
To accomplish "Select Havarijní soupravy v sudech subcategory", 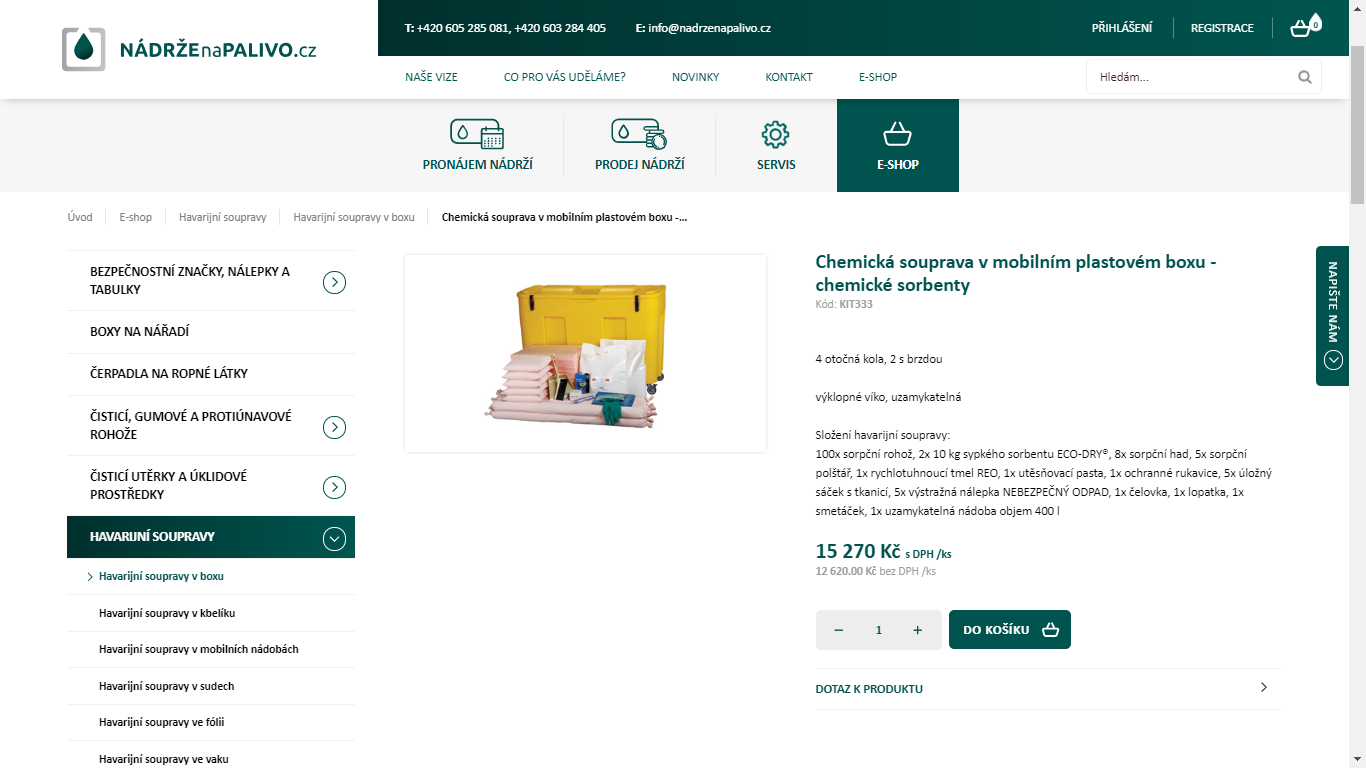I will (167, 687).
